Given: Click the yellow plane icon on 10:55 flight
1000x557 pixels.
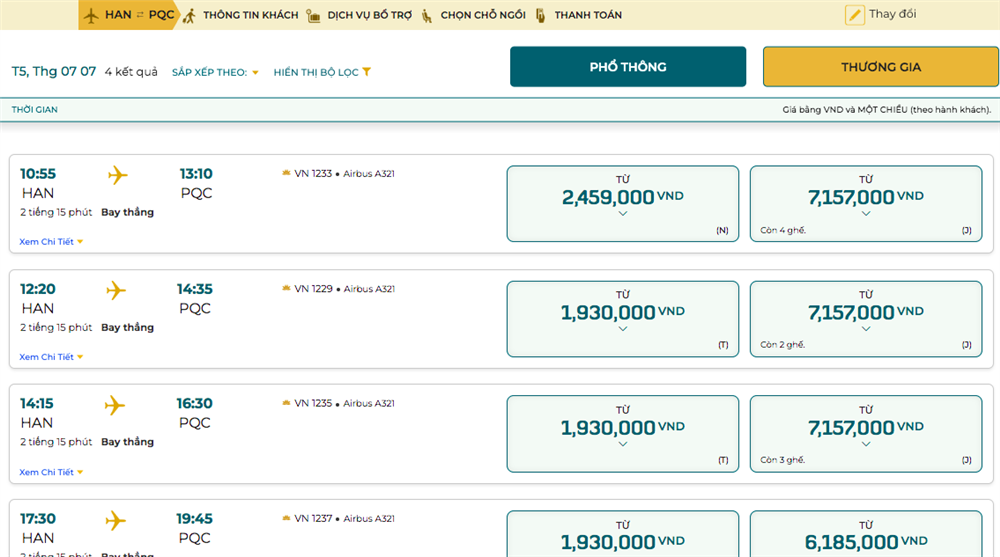Looking at the screenshot, I should 118,176.
